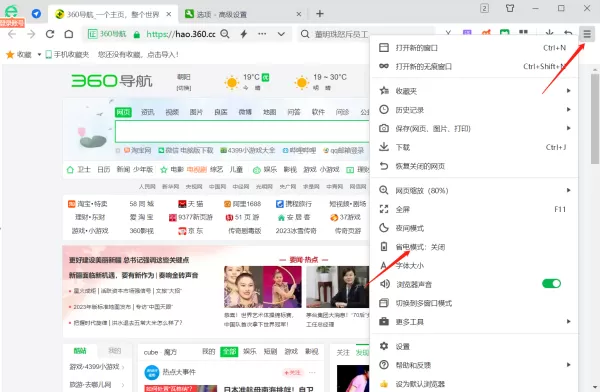Expand 保存(网页、图片、打印) submenu

point(474,129)
